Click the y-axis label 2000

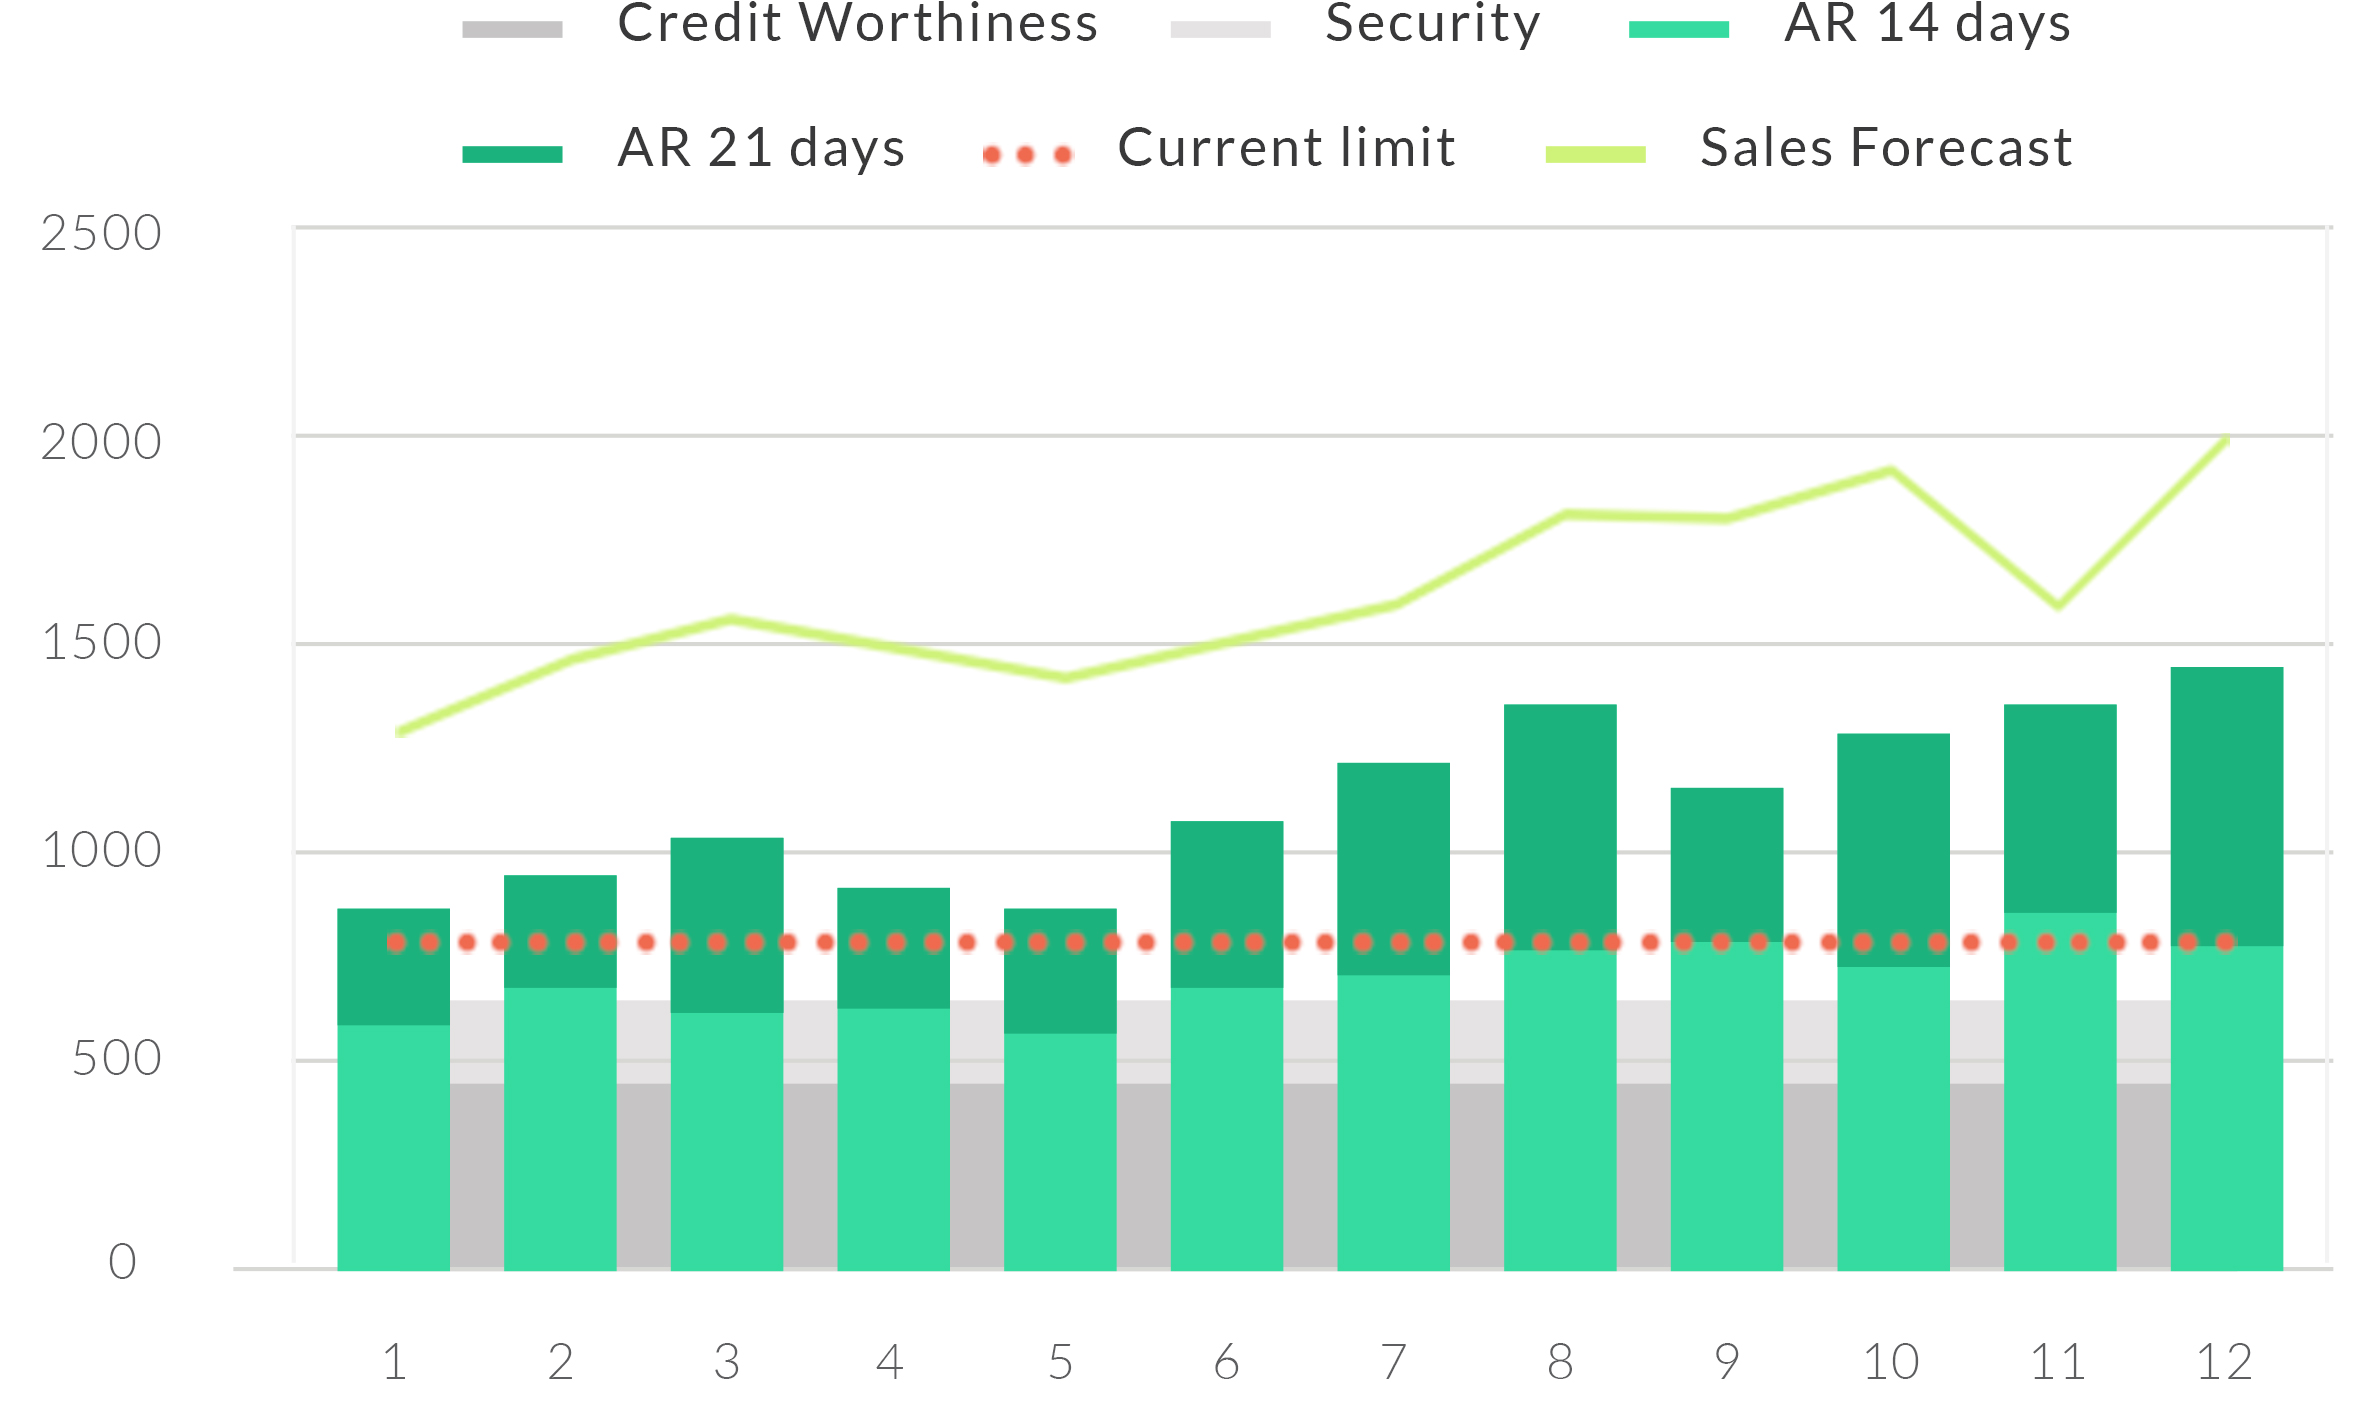[x=101, y=442]
